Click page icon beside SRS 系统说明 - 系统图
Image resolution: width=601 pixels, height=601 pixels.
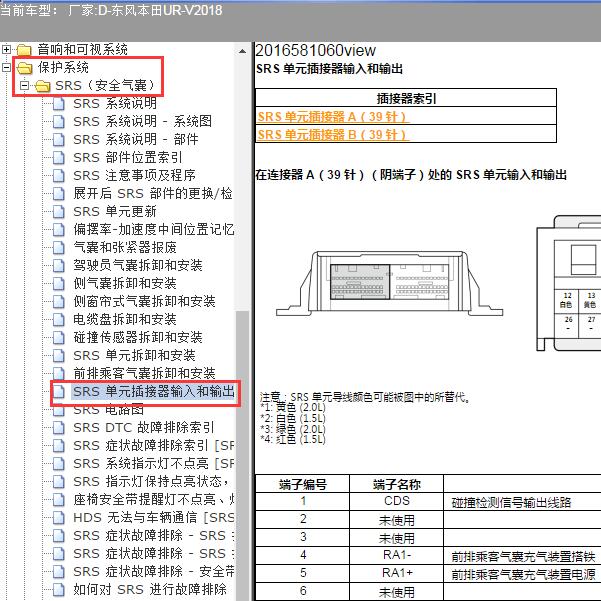(59, 122)
